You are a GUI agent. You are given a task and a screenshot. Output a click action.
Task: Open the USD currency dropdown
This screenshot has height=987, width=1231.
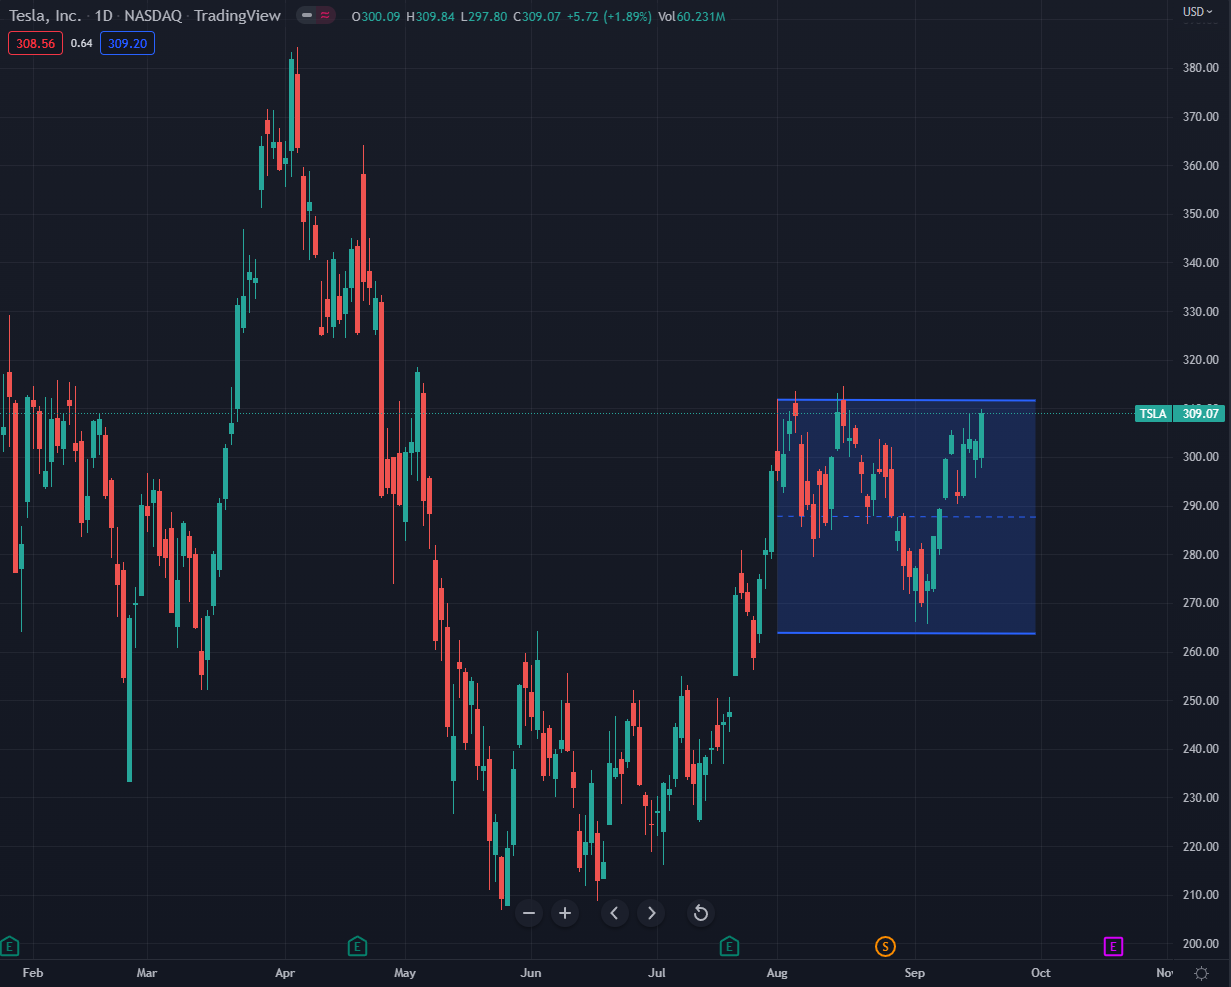click(1198, 12)
